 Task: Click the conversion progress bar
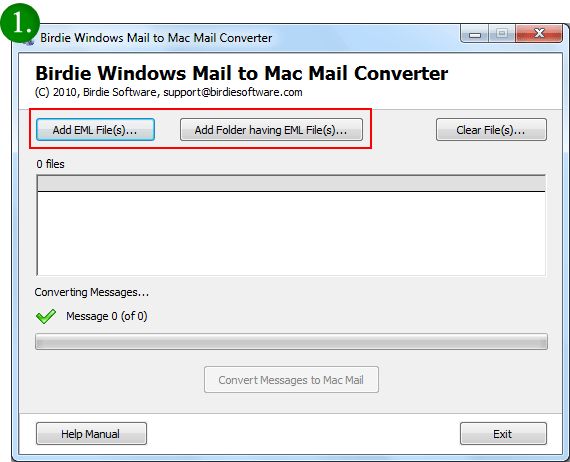(291, 342)
